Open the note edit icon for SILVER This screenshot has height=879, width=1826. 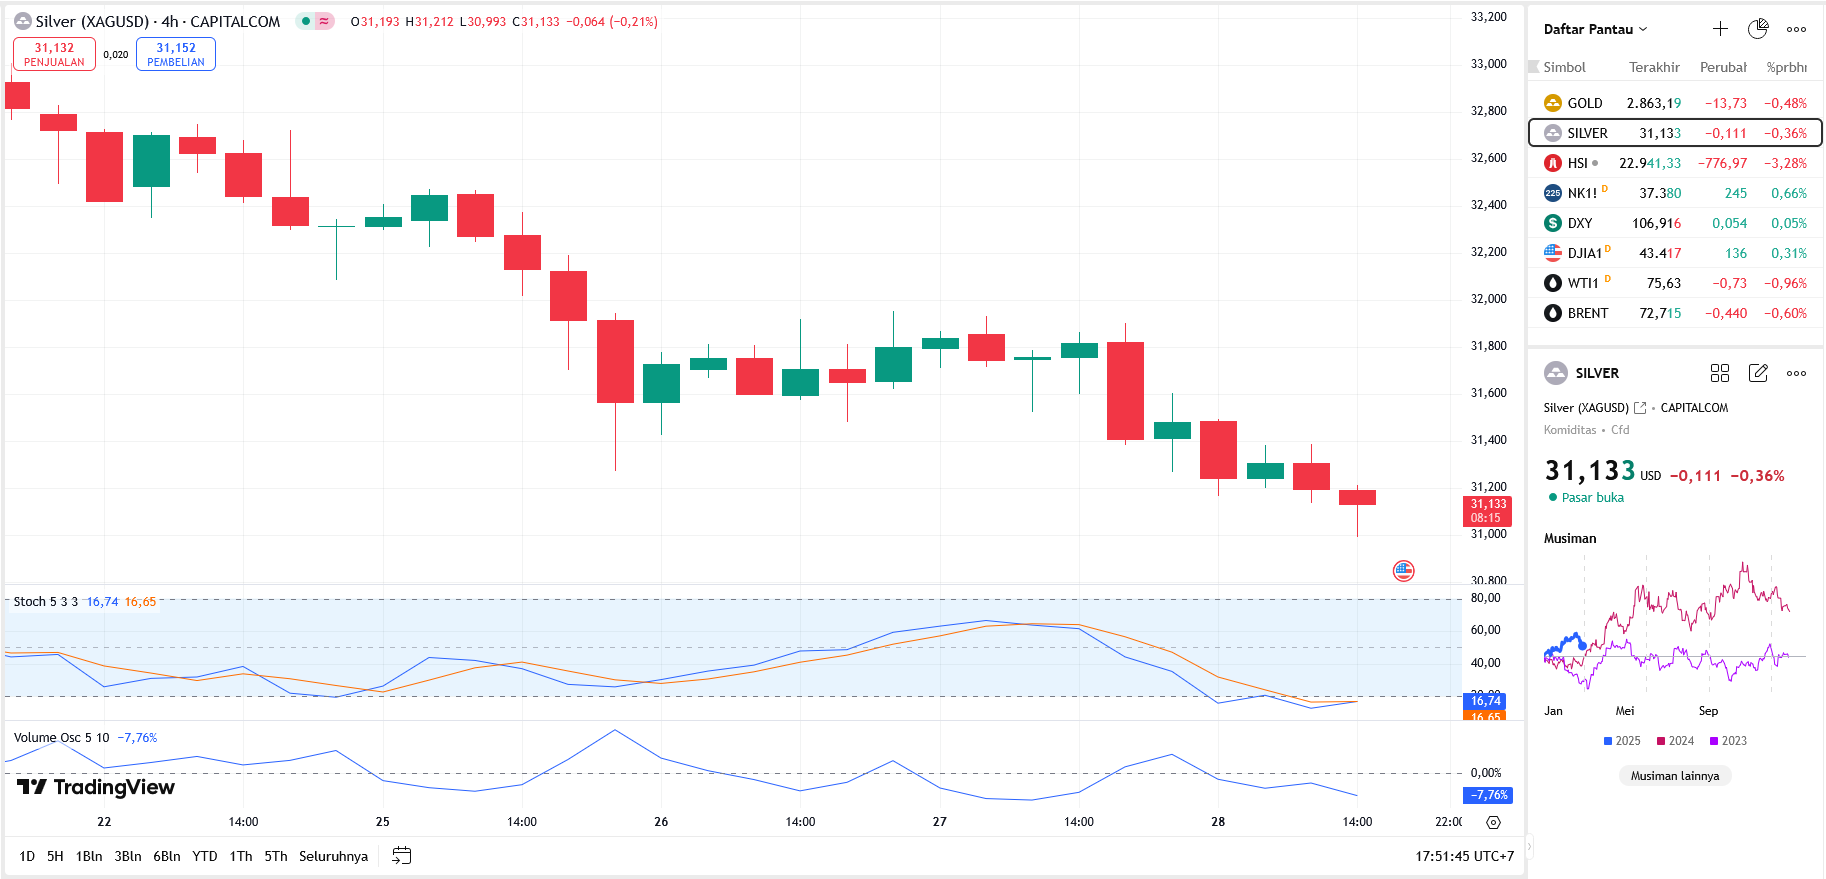pyautogui.click(x=1758, y=373)
